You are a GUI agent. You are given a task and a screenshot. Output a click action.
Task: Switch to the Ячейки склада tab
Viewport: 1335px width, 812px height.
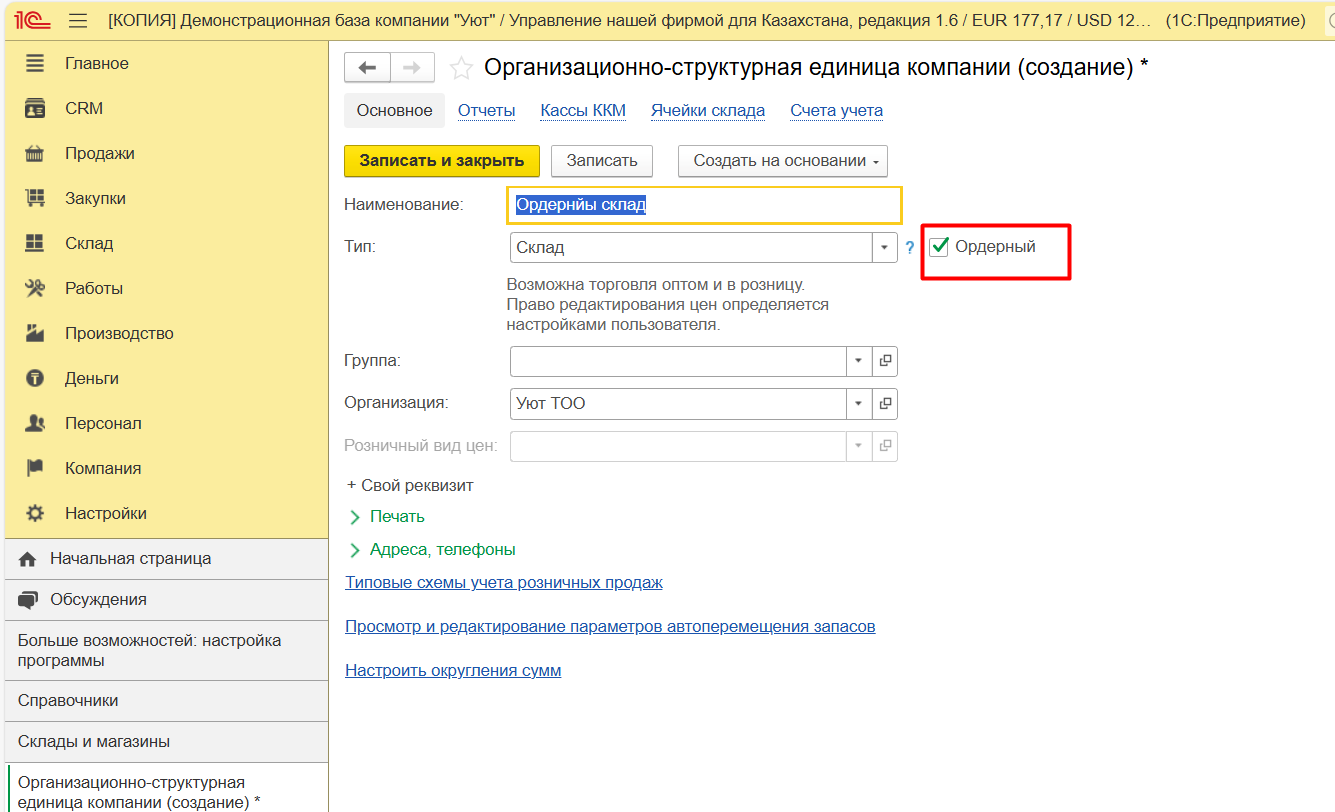click(707, 111)
